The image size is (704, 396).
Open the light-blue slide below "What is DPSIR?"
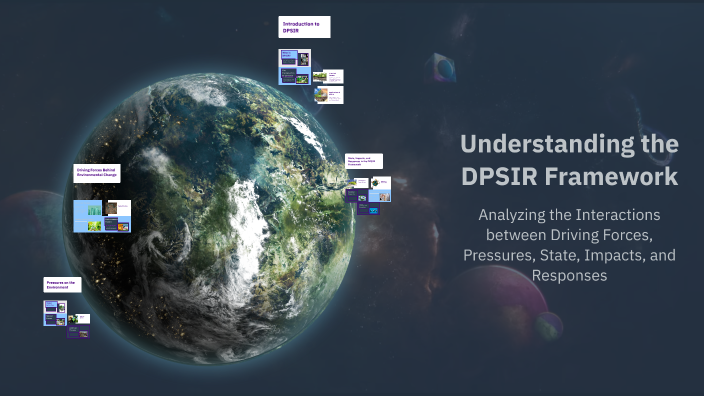295,76
